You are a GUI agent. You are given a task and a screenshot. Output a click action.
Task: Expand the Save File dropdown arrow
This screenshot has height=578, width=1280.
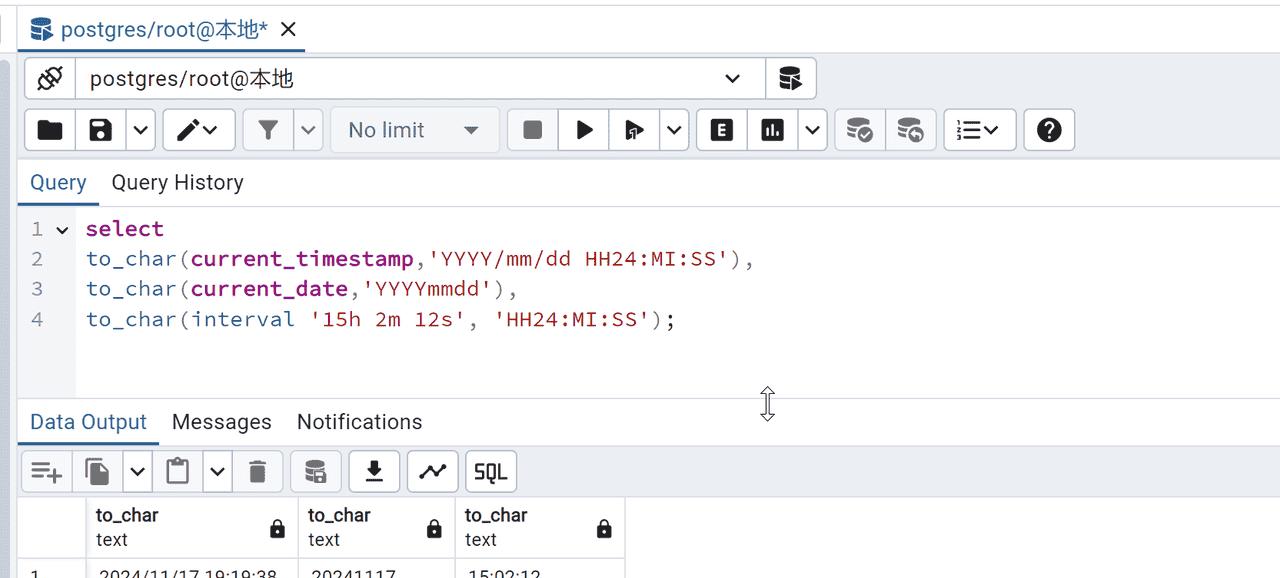pyautogui.click(x=141, y=130)
